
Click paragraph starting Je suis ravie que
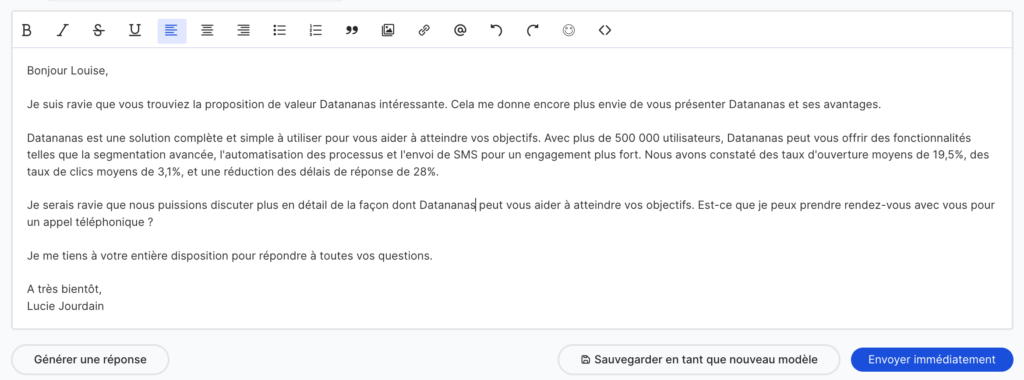point(454,104)
